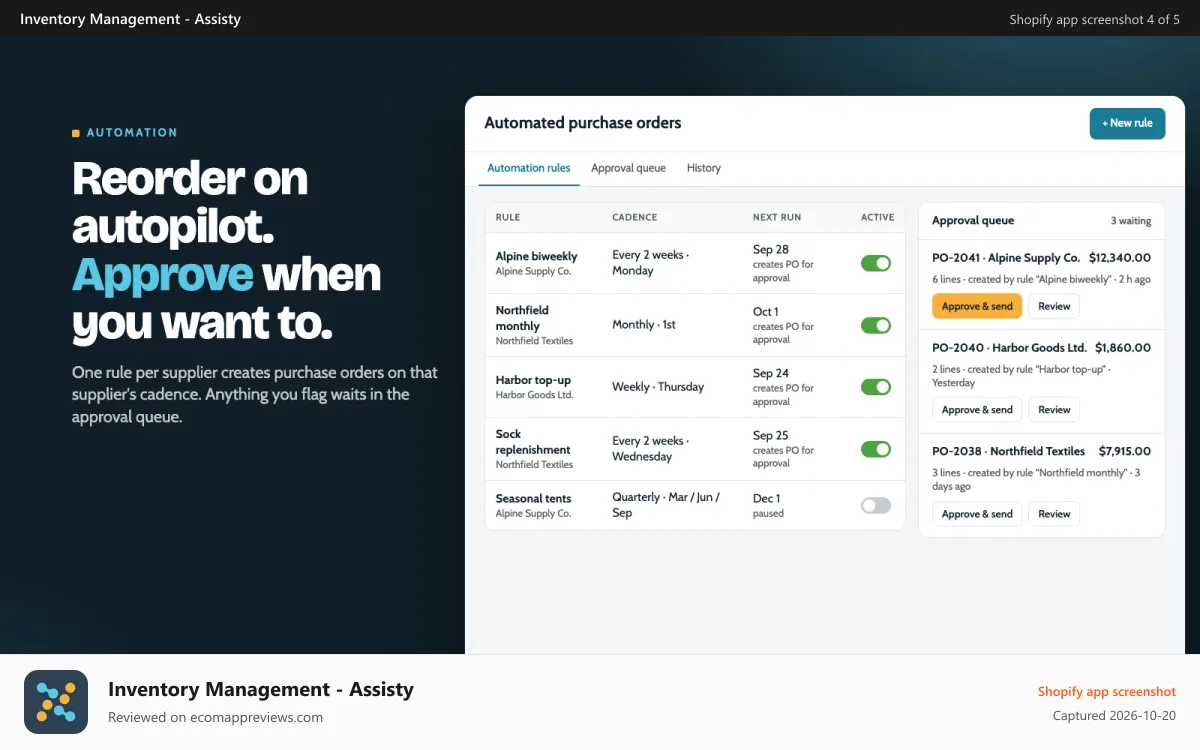Switch to the Automation rules tab

coord(529,168)
